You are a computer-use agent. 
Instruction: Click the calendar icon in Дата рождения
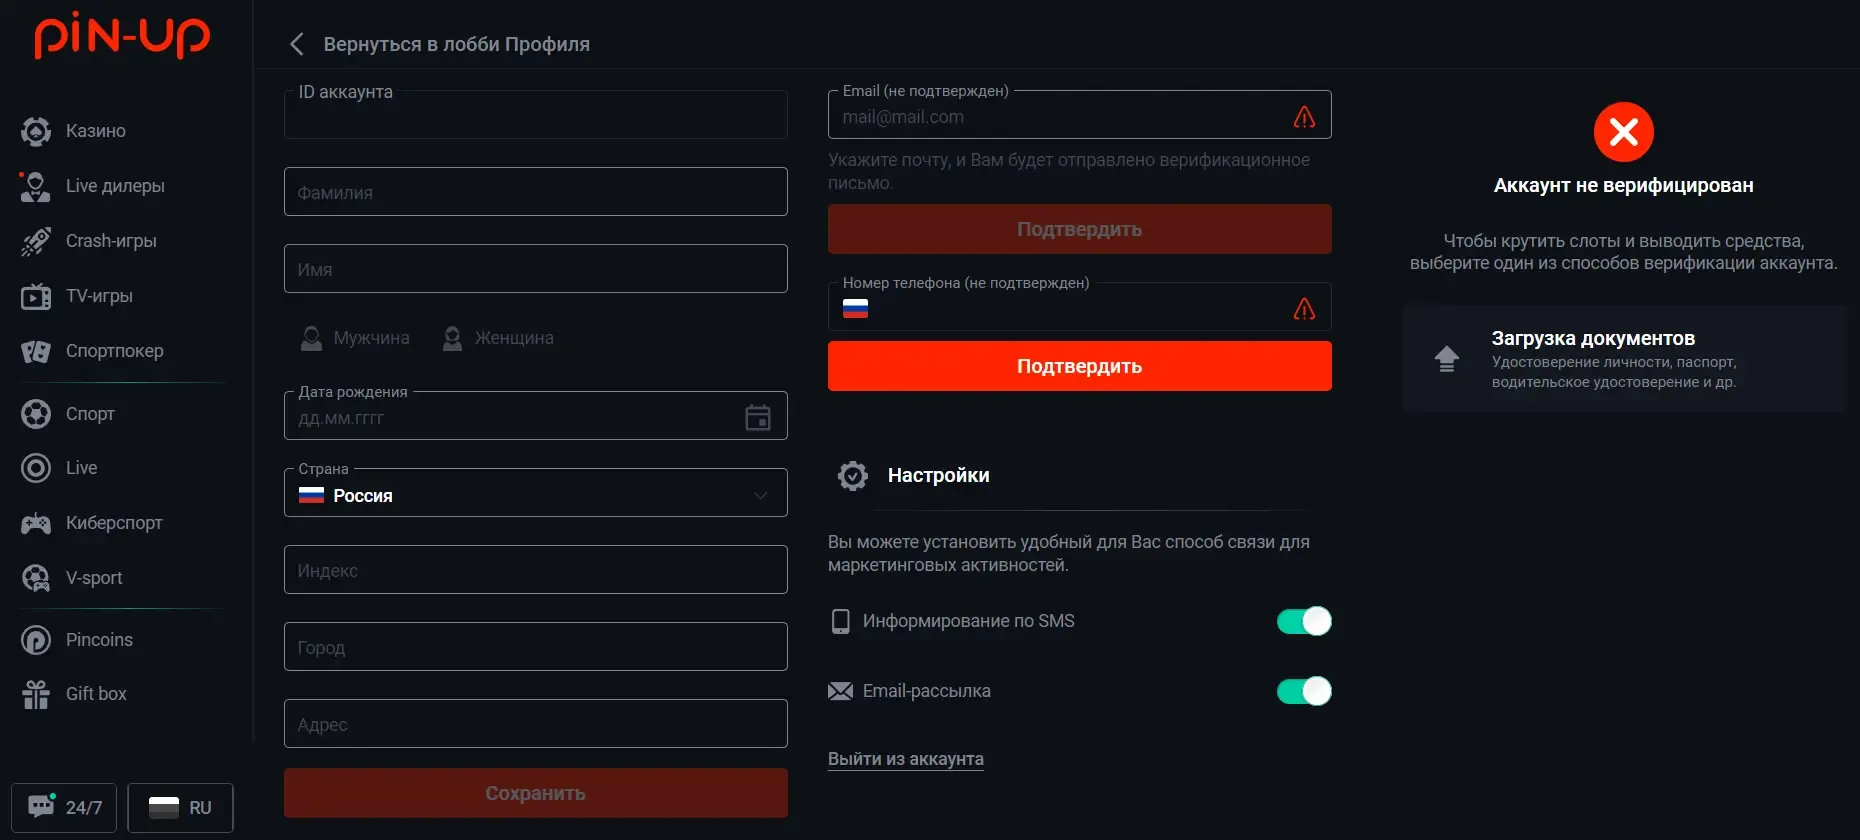click(758, 417)
